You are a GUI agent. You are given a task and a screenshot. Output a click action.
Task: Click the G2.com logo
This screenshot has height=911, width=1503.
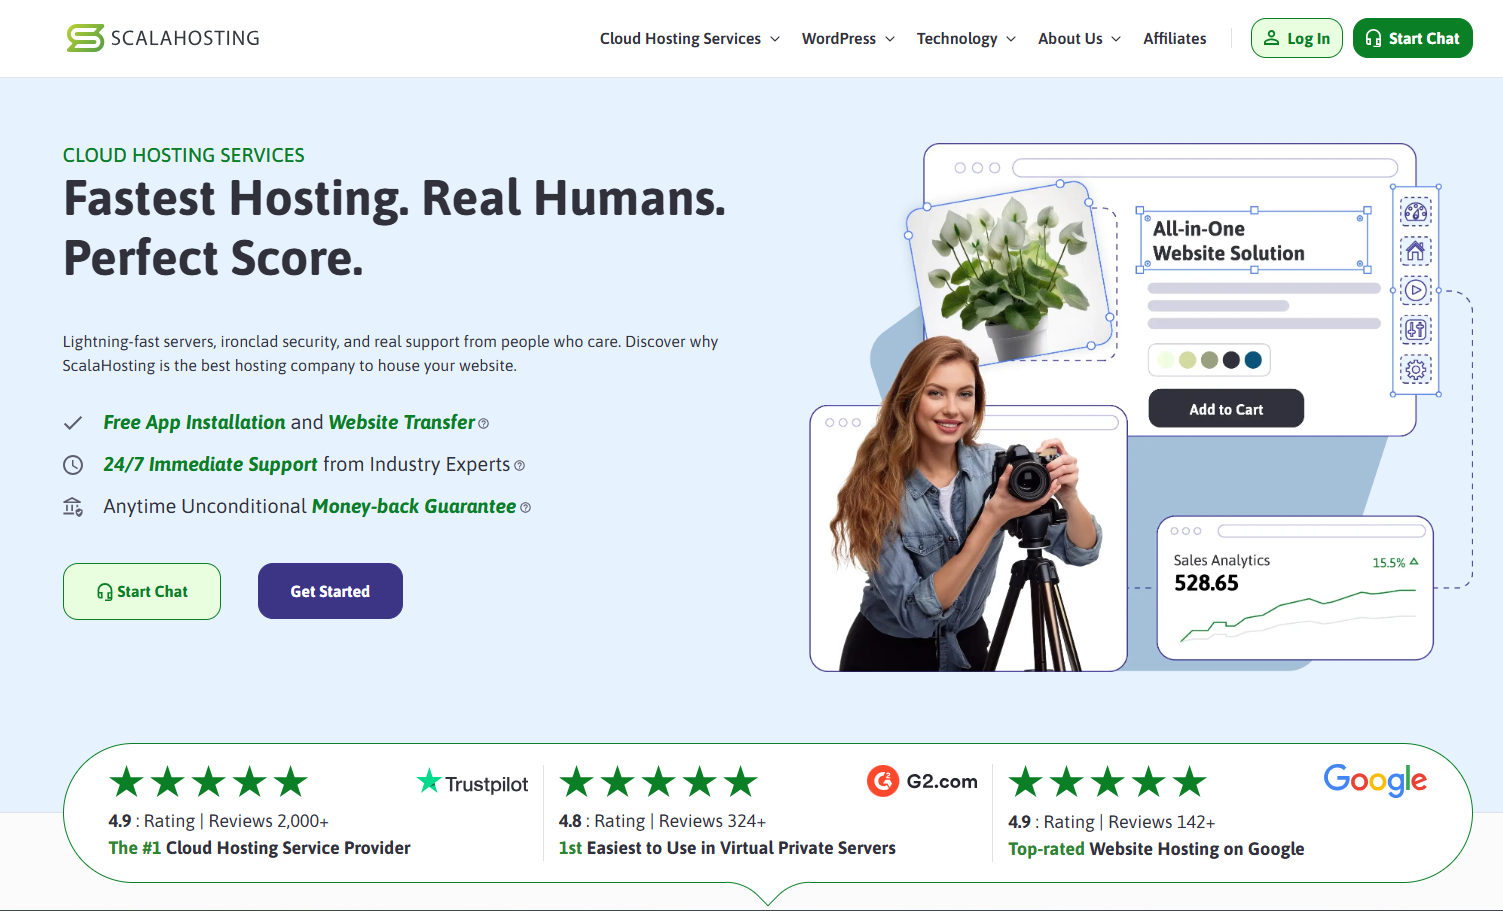coord(922,781)
